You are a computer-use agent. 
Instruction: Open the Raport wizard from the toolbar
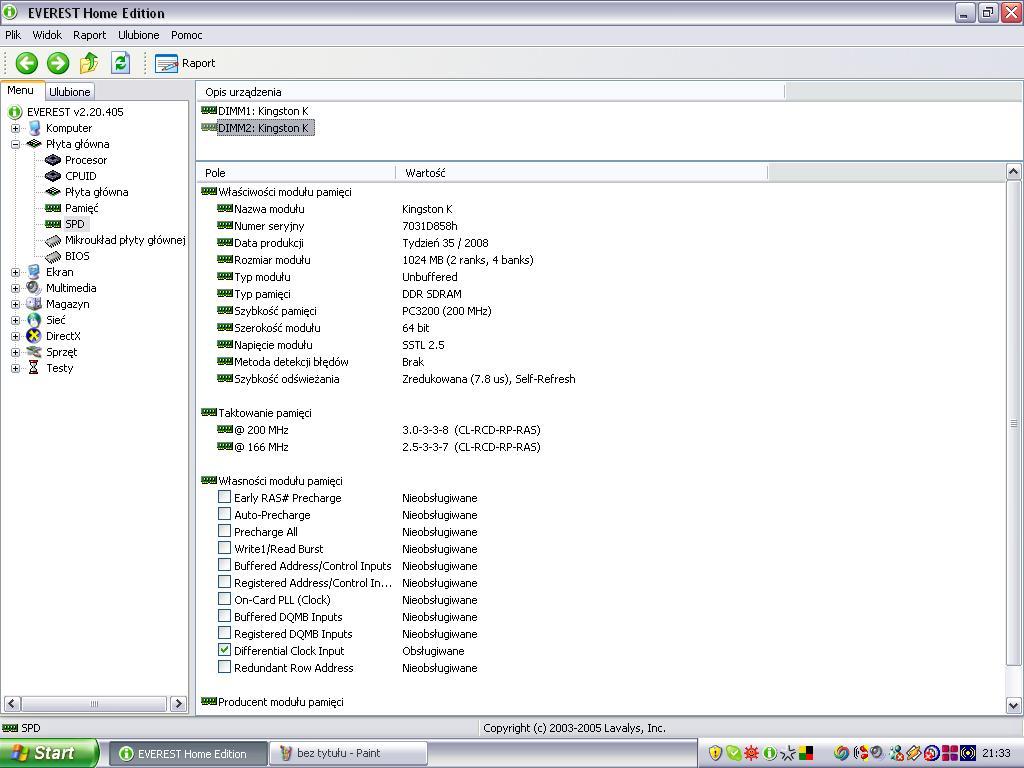(185, 63)
